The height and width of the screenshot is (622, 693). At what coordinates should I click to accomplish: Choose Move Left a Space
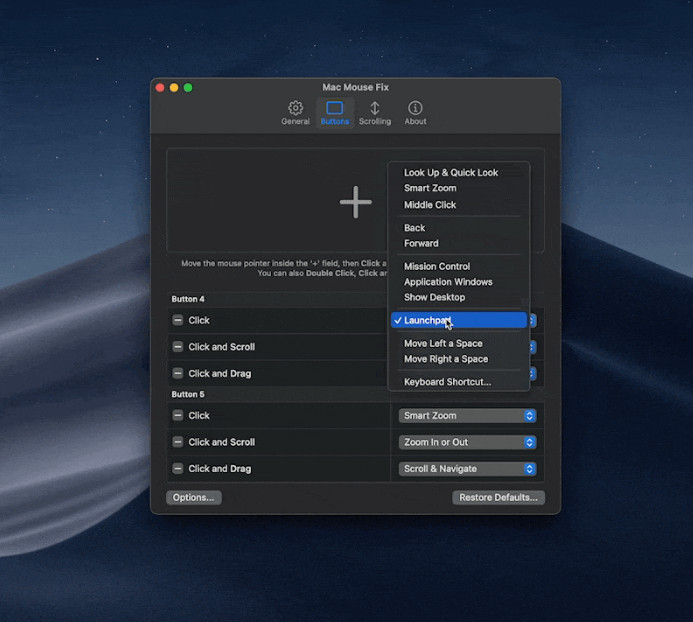point(459,343)
